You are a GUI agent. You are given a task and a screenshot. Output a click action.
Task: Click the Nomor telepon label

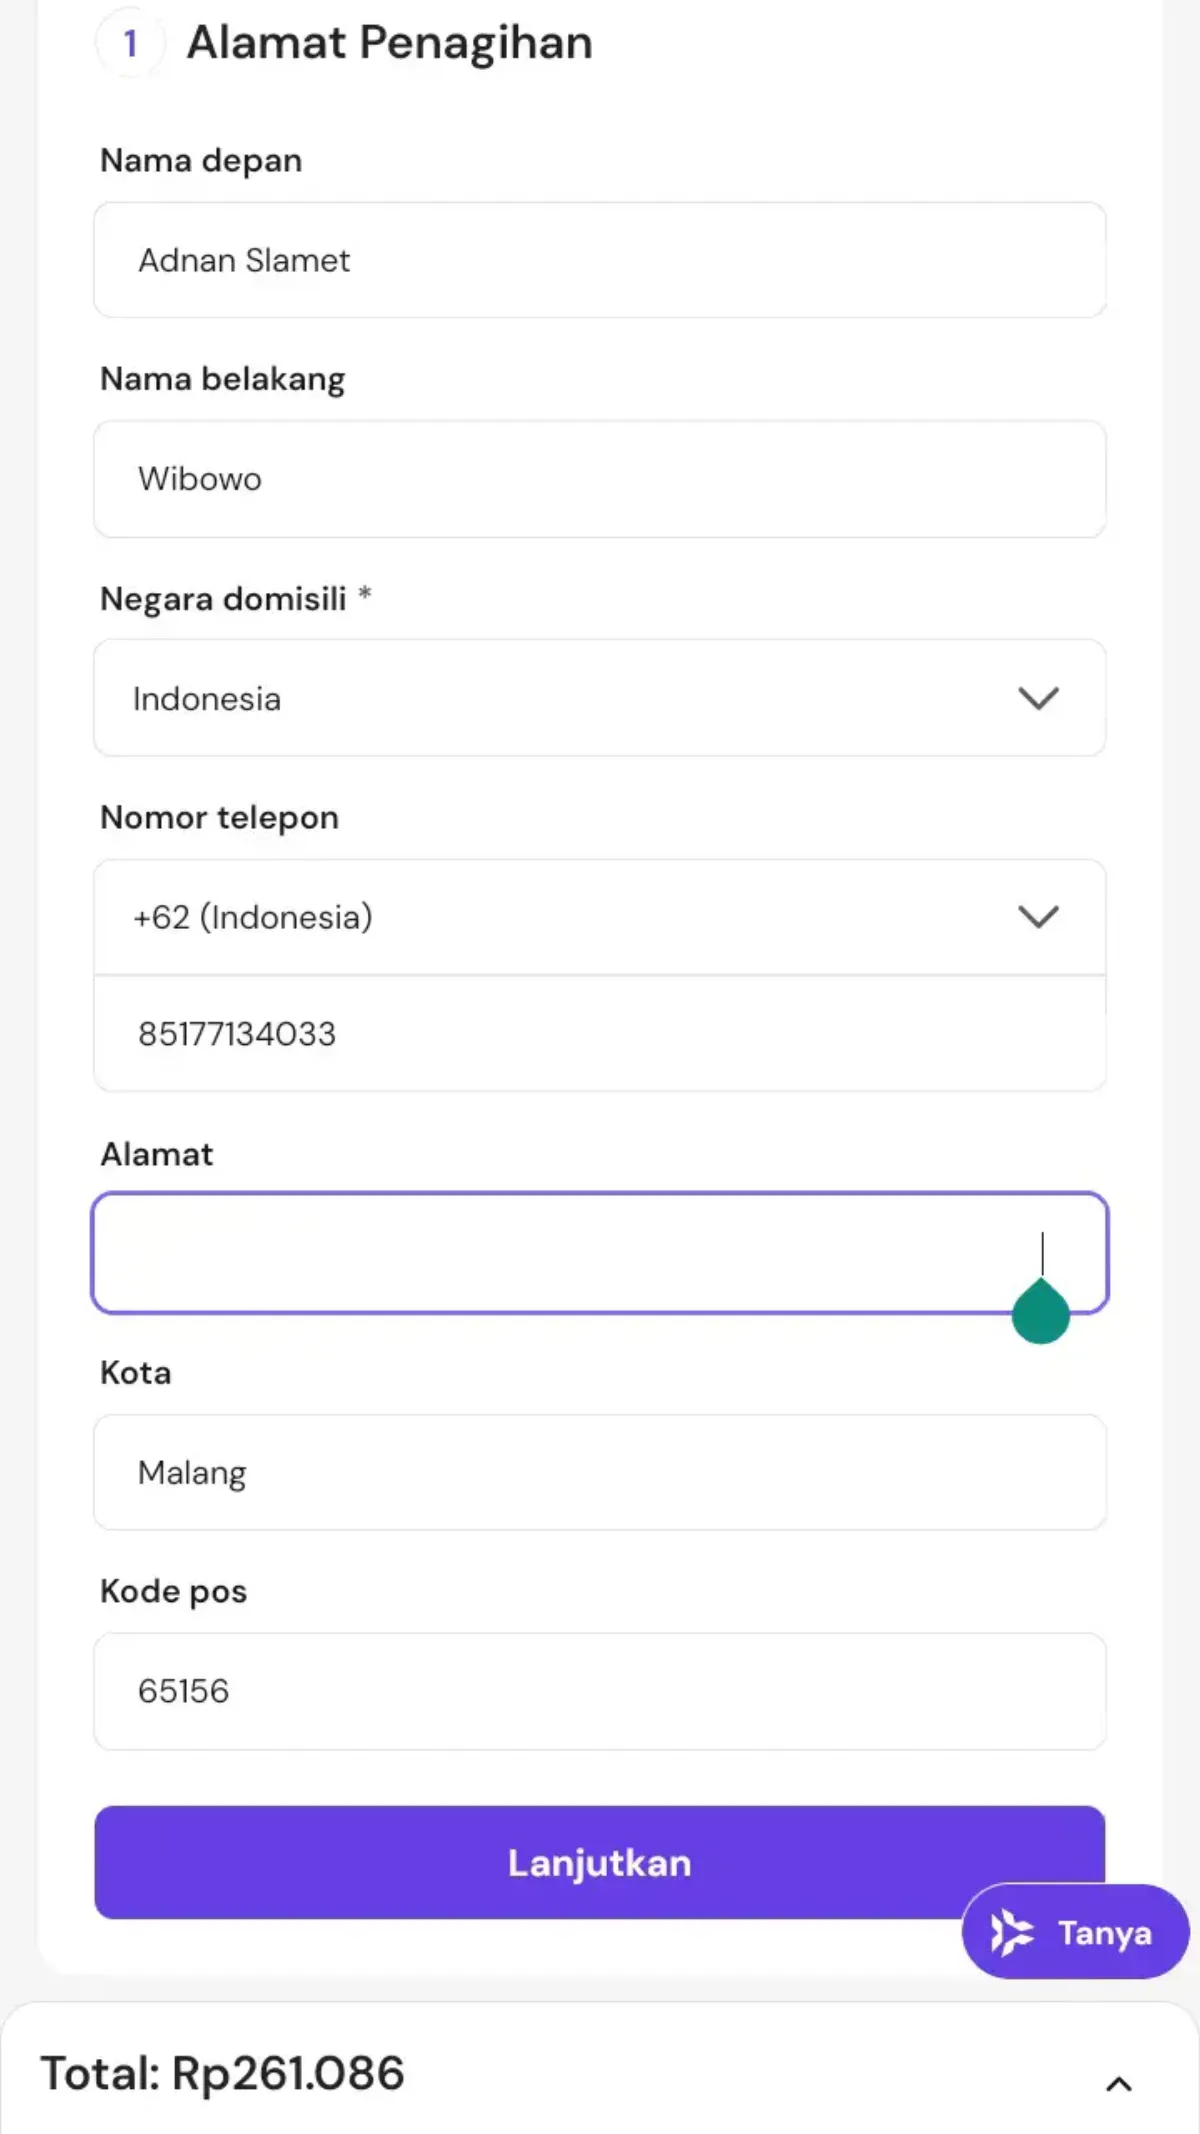coord(219,817)
